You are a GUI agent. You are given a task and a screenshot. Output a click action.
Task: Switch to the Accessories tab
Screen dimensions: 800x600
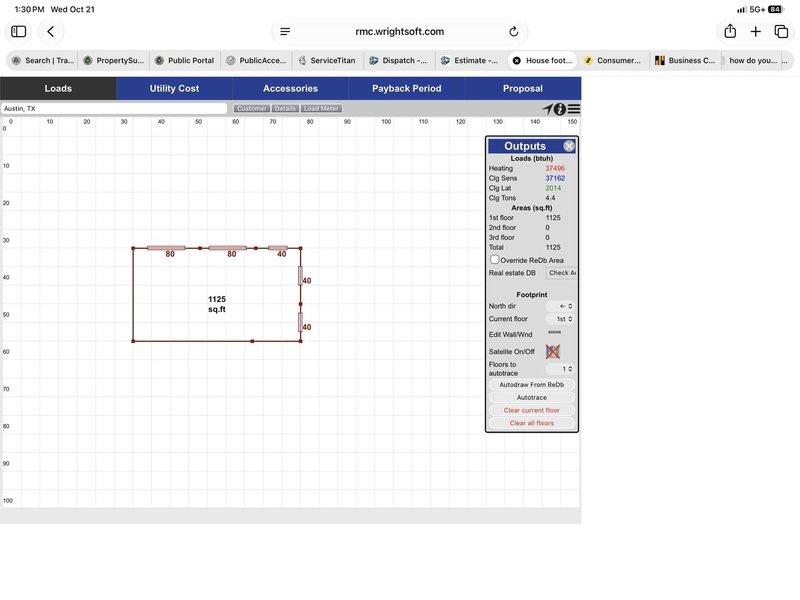[290, 88]
